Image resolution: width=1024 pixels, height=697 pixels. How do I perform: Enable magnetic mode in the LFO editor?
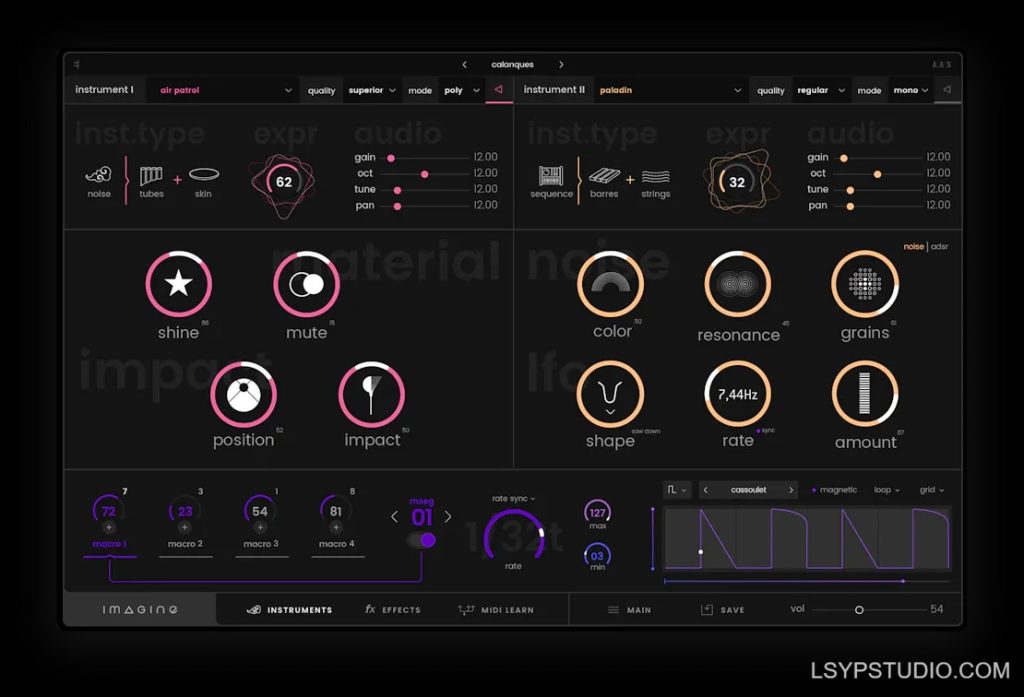[x=836, y=490]
